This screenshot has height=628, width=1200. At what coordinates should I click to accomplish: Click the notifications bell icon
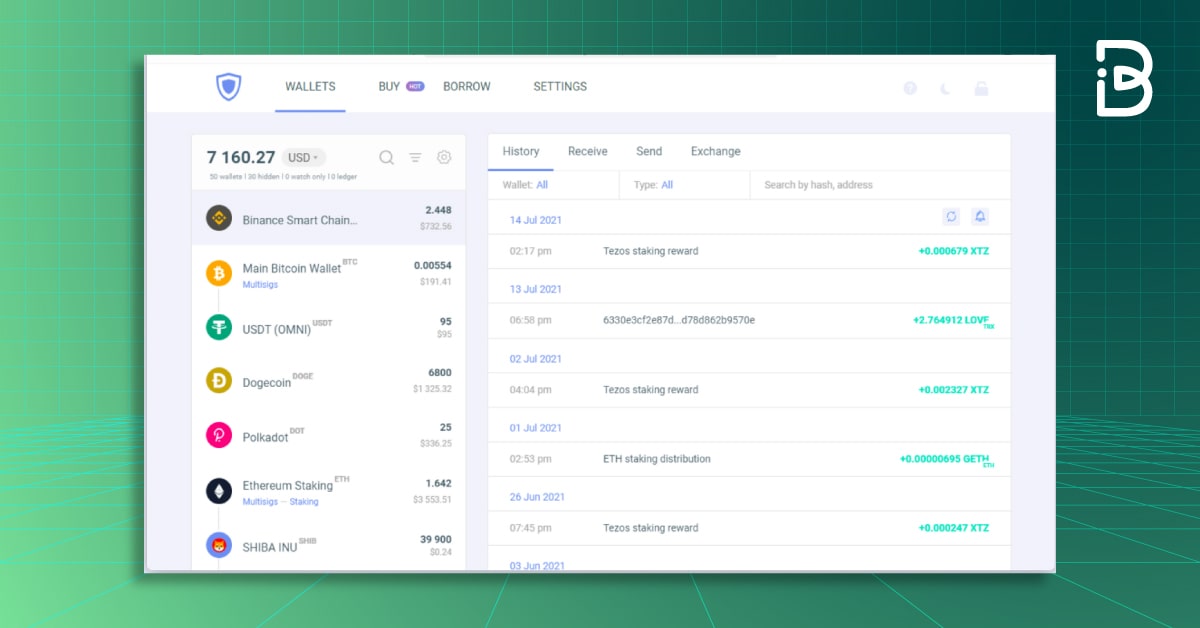point(979,216)
